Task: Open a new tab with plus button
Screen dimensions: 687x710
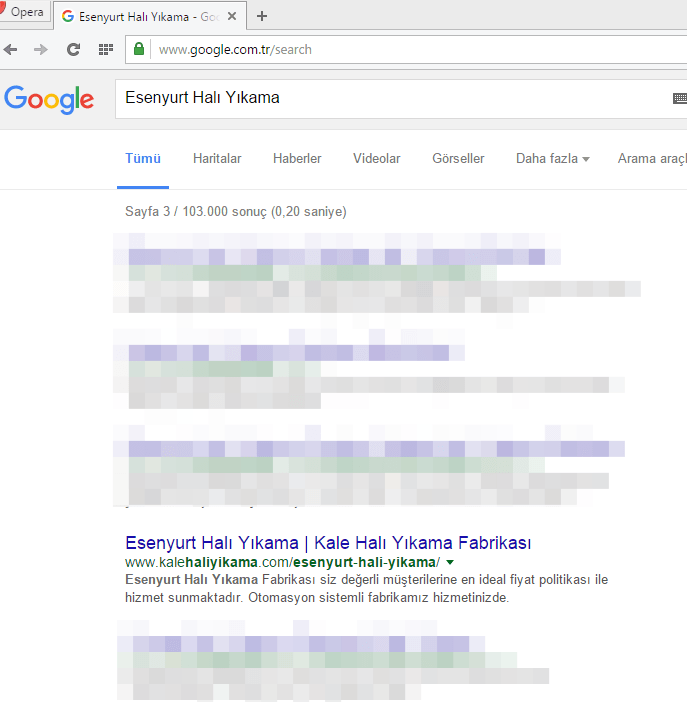Action: point(262,16)
